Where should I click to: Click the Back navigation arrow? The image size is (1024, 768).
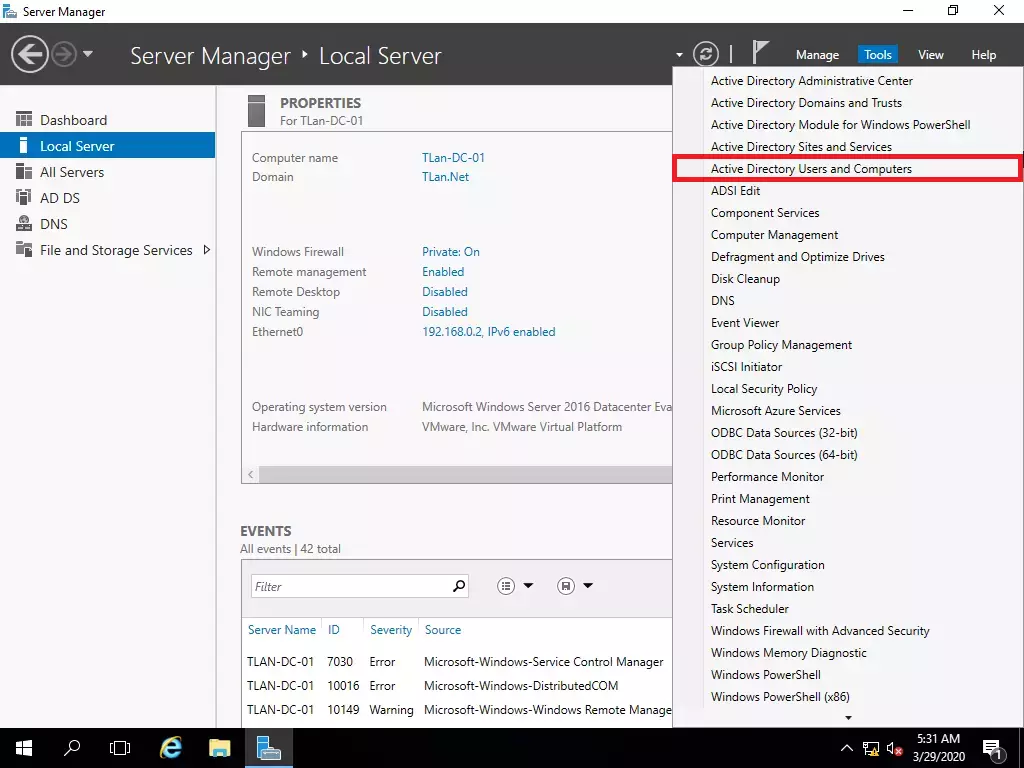pos(29,54)
